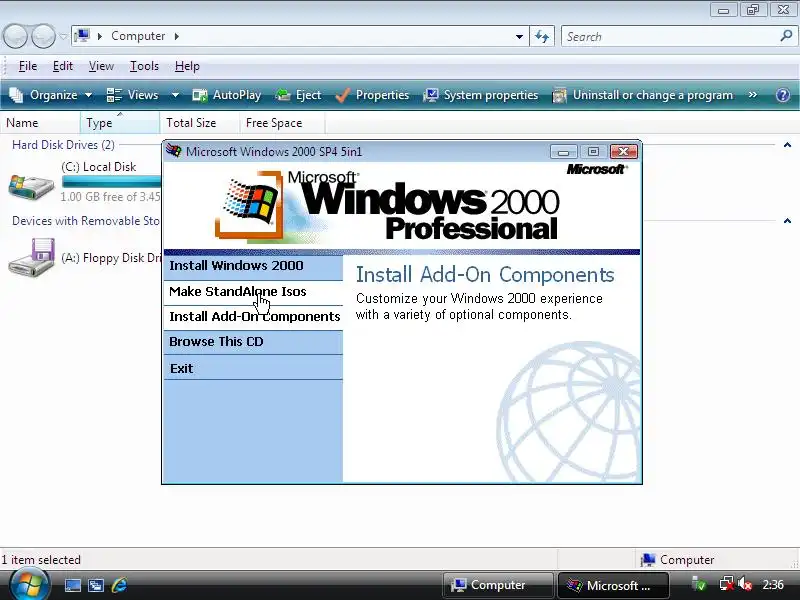Click Exit in Windows 2000 setup
The image size is (800, 600).
[253, 368]
